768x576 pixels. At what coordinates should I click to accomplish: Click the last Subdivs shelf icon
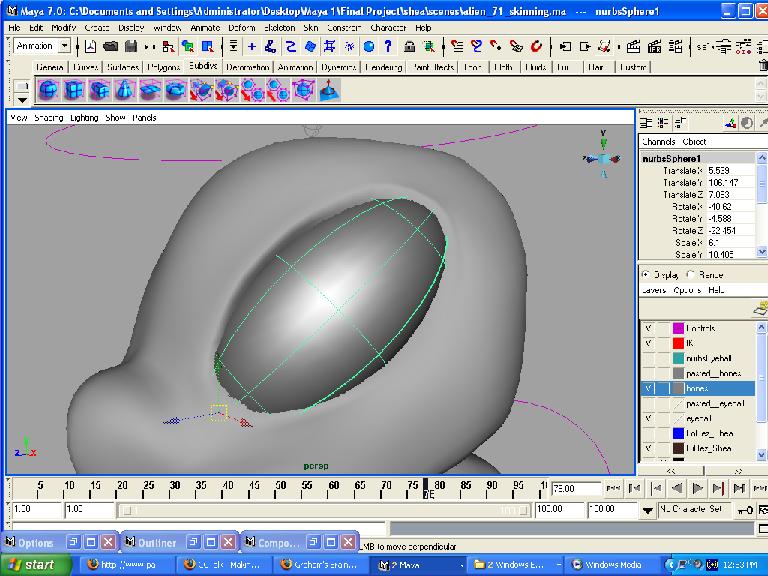coord(329,91)
